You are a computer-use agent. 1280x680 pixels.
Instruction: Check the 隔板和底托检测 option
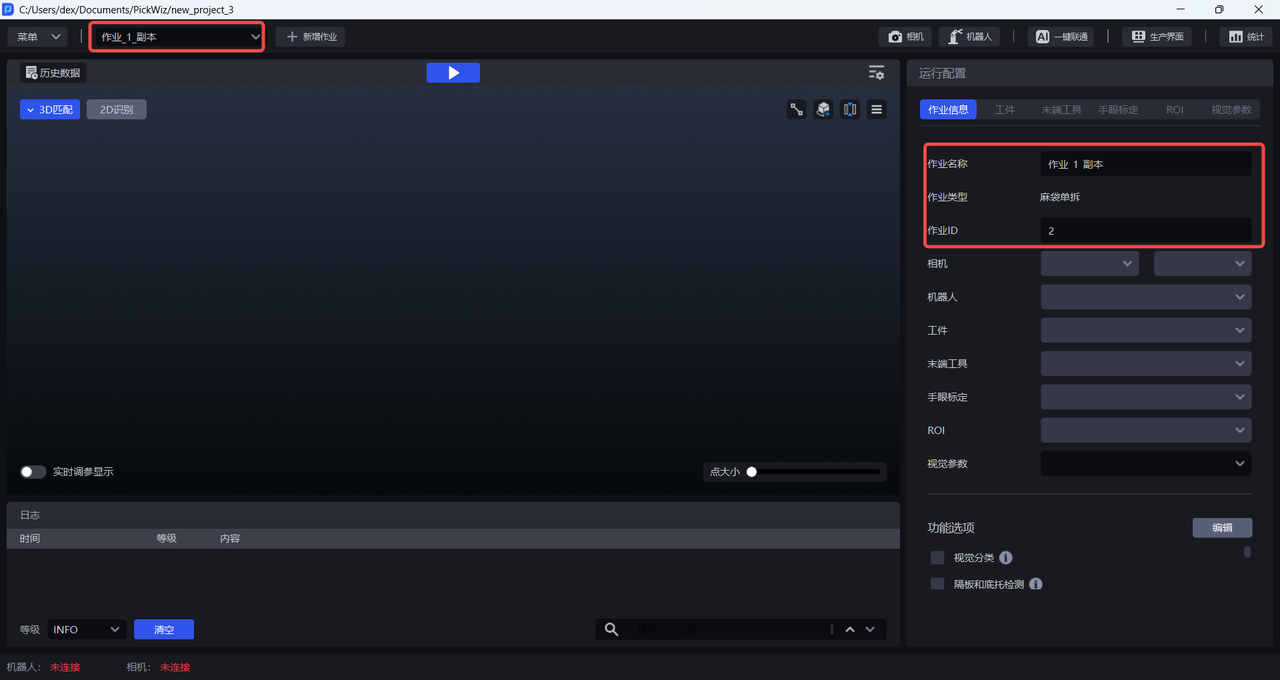click(937, 584)
